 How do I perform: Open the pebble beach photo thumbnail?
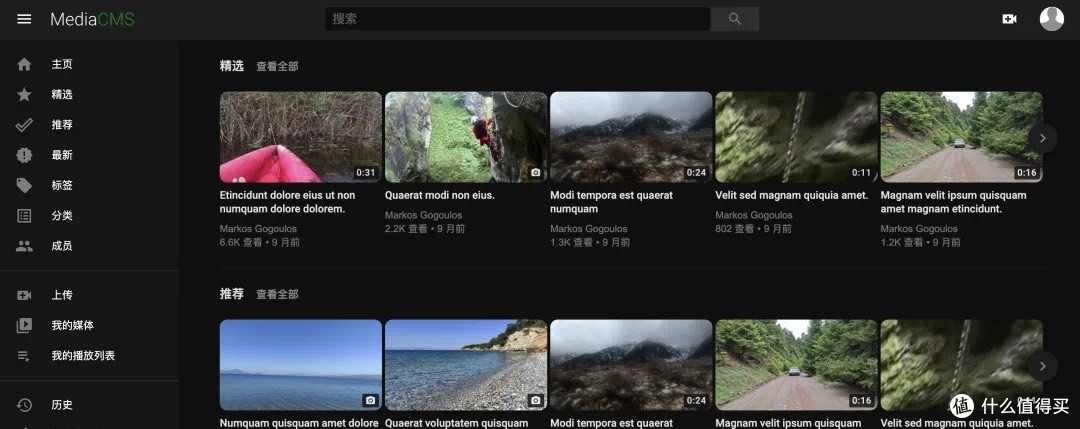(x=466, y=365)
